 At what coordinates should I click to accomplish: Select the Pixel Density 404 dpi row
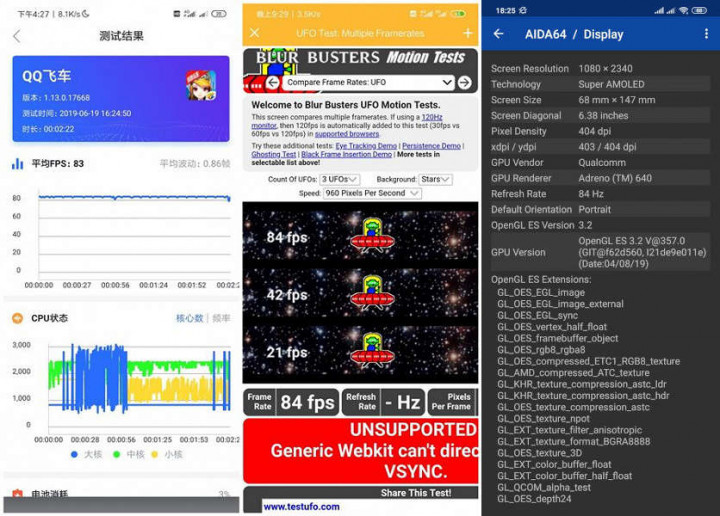click(600, 131)
